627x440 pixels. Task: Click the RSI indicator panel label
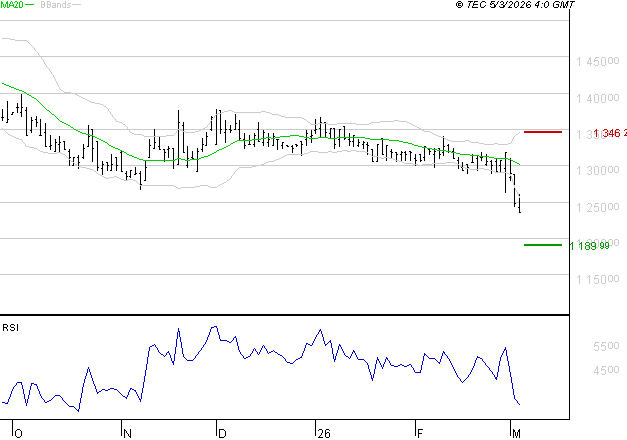tap(10, 327)
